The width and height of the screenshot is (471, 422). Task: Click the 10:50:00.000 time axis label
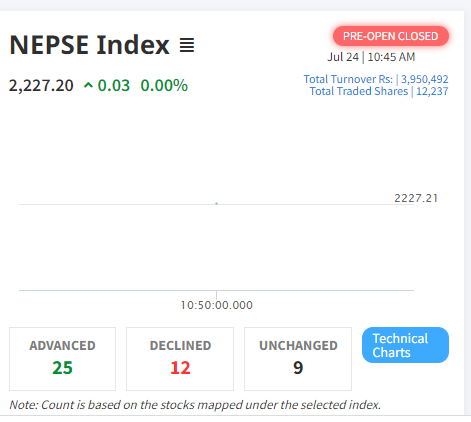tap(217, 305)
